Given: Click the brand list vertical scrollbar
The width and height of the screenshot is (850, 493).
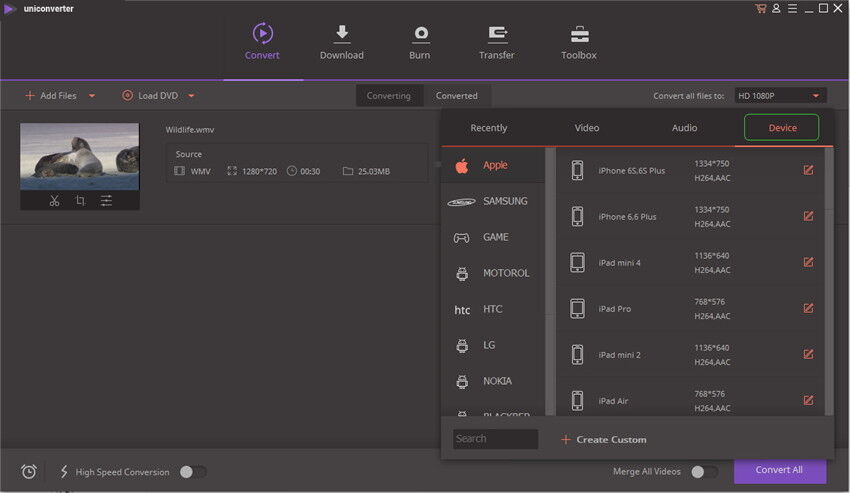Looking at the screenshot, I should pos(550,281).
